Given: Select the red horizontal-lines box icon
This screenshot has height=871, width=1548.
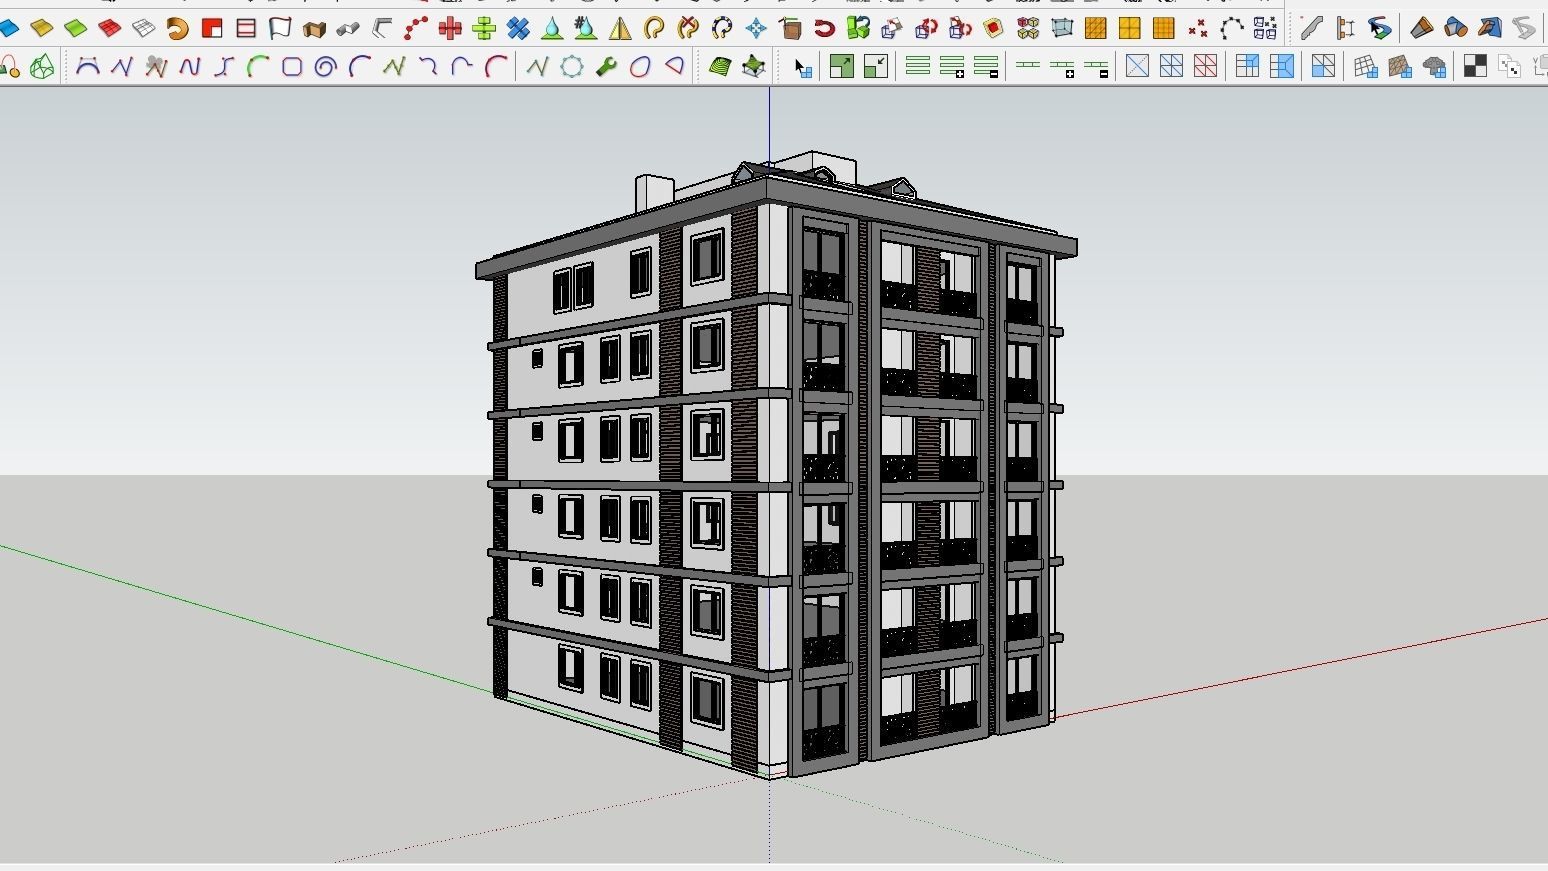Looking at the screenshot, I should [245, 28].
